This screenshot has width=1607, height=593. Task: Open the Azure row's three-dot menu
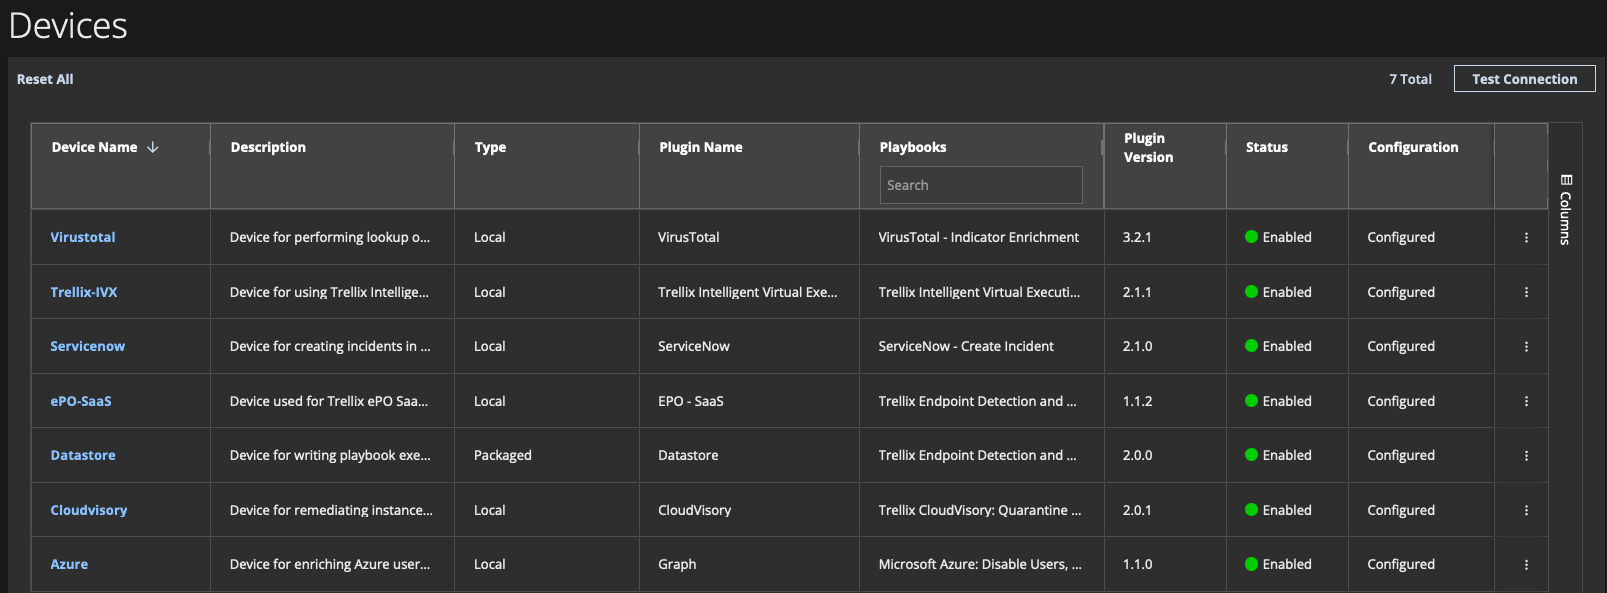pos(1526,565)
